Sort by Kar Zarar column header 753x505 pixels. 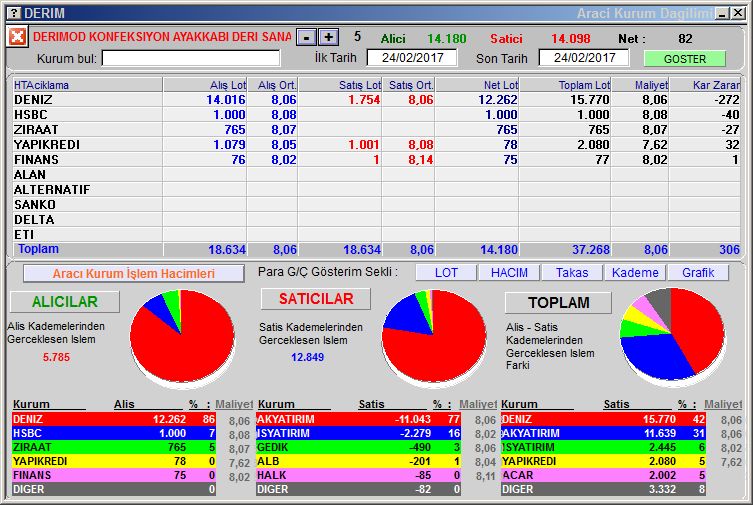point(704,85)
